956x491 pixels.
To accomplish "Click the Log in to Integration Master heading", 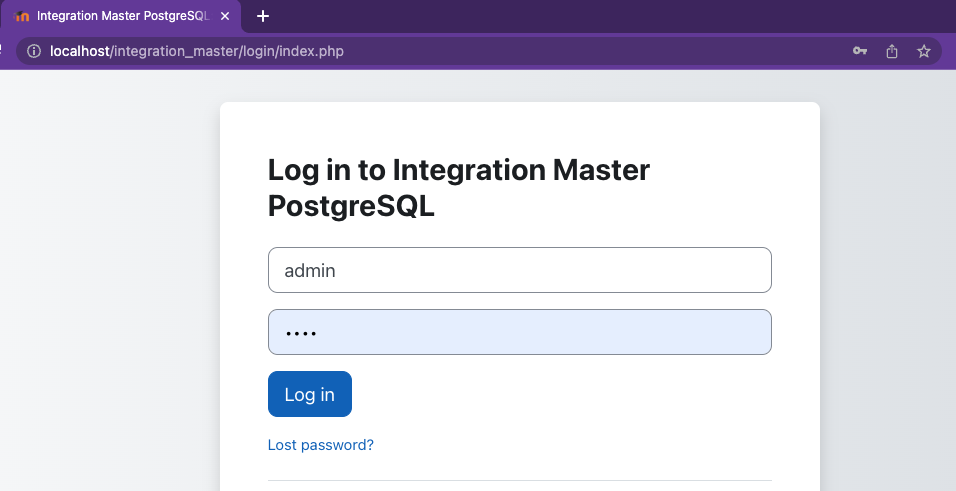I will [458, 188].
